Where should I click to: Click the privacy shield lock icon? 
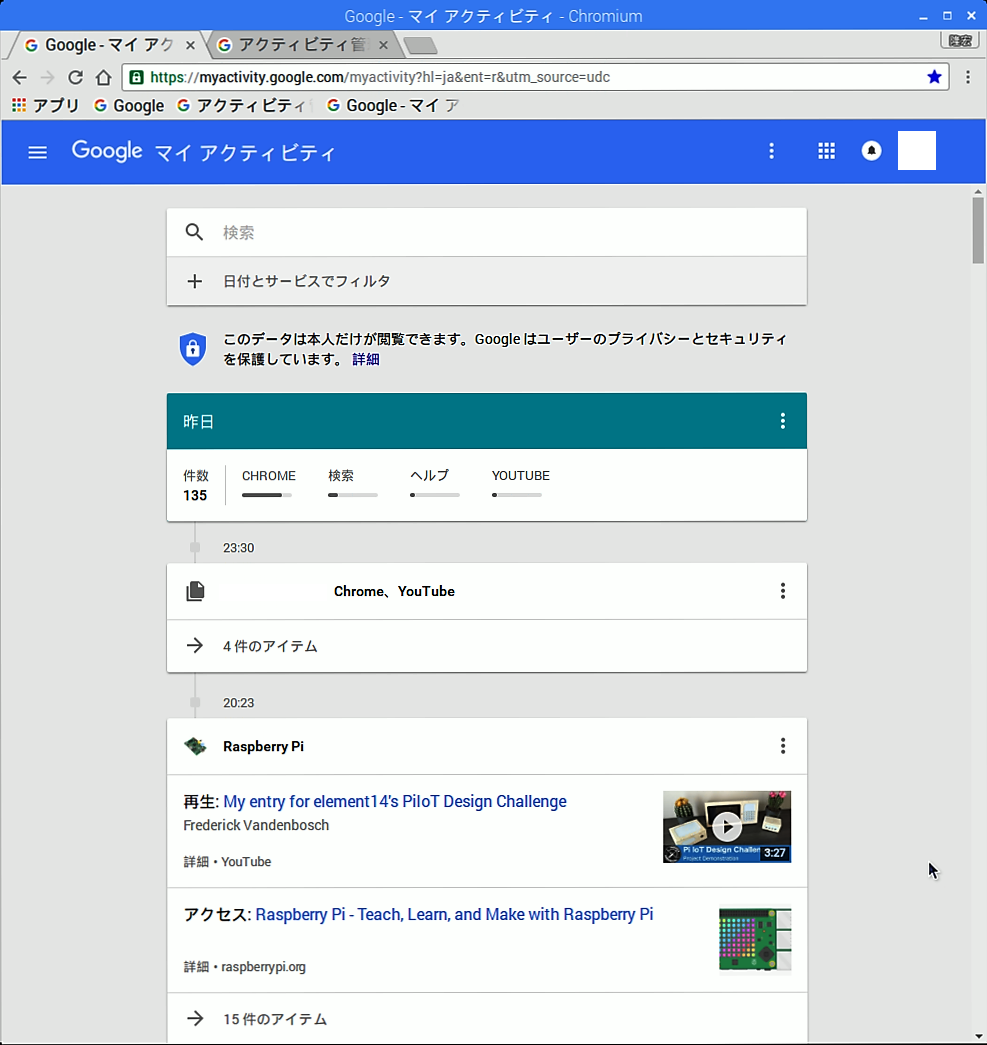(x=193, y=349)
